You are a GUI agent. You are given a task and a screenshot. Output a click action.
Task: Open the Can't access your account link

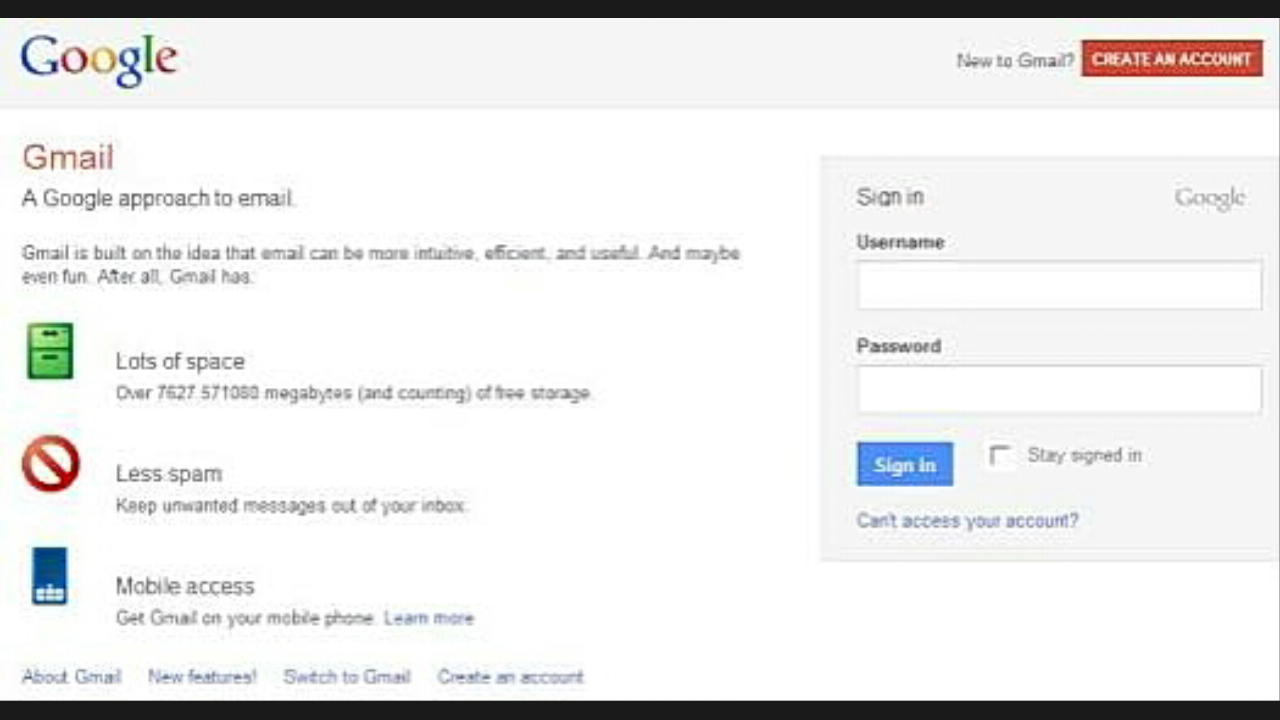(967, 521)
